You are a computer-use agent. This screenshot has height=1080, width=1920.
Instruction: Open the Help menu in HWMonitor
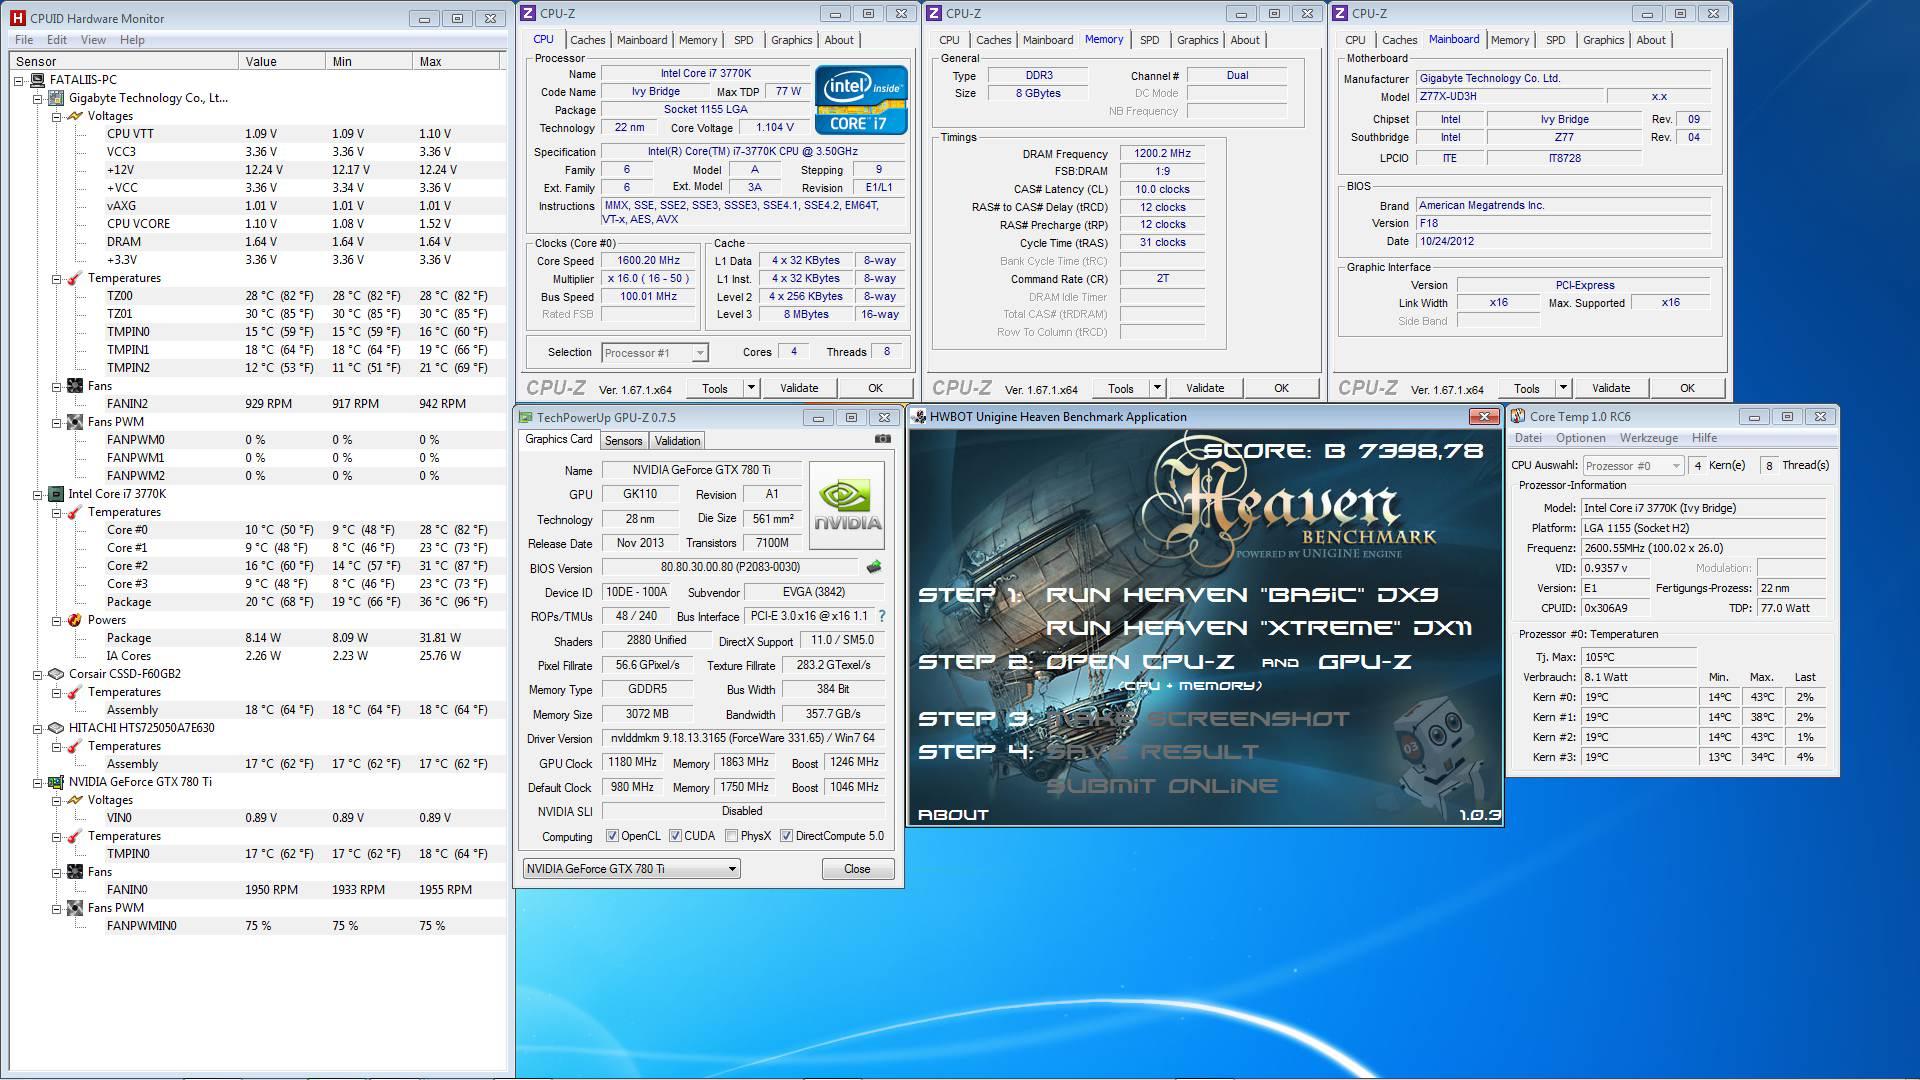[x=132, y=40]
